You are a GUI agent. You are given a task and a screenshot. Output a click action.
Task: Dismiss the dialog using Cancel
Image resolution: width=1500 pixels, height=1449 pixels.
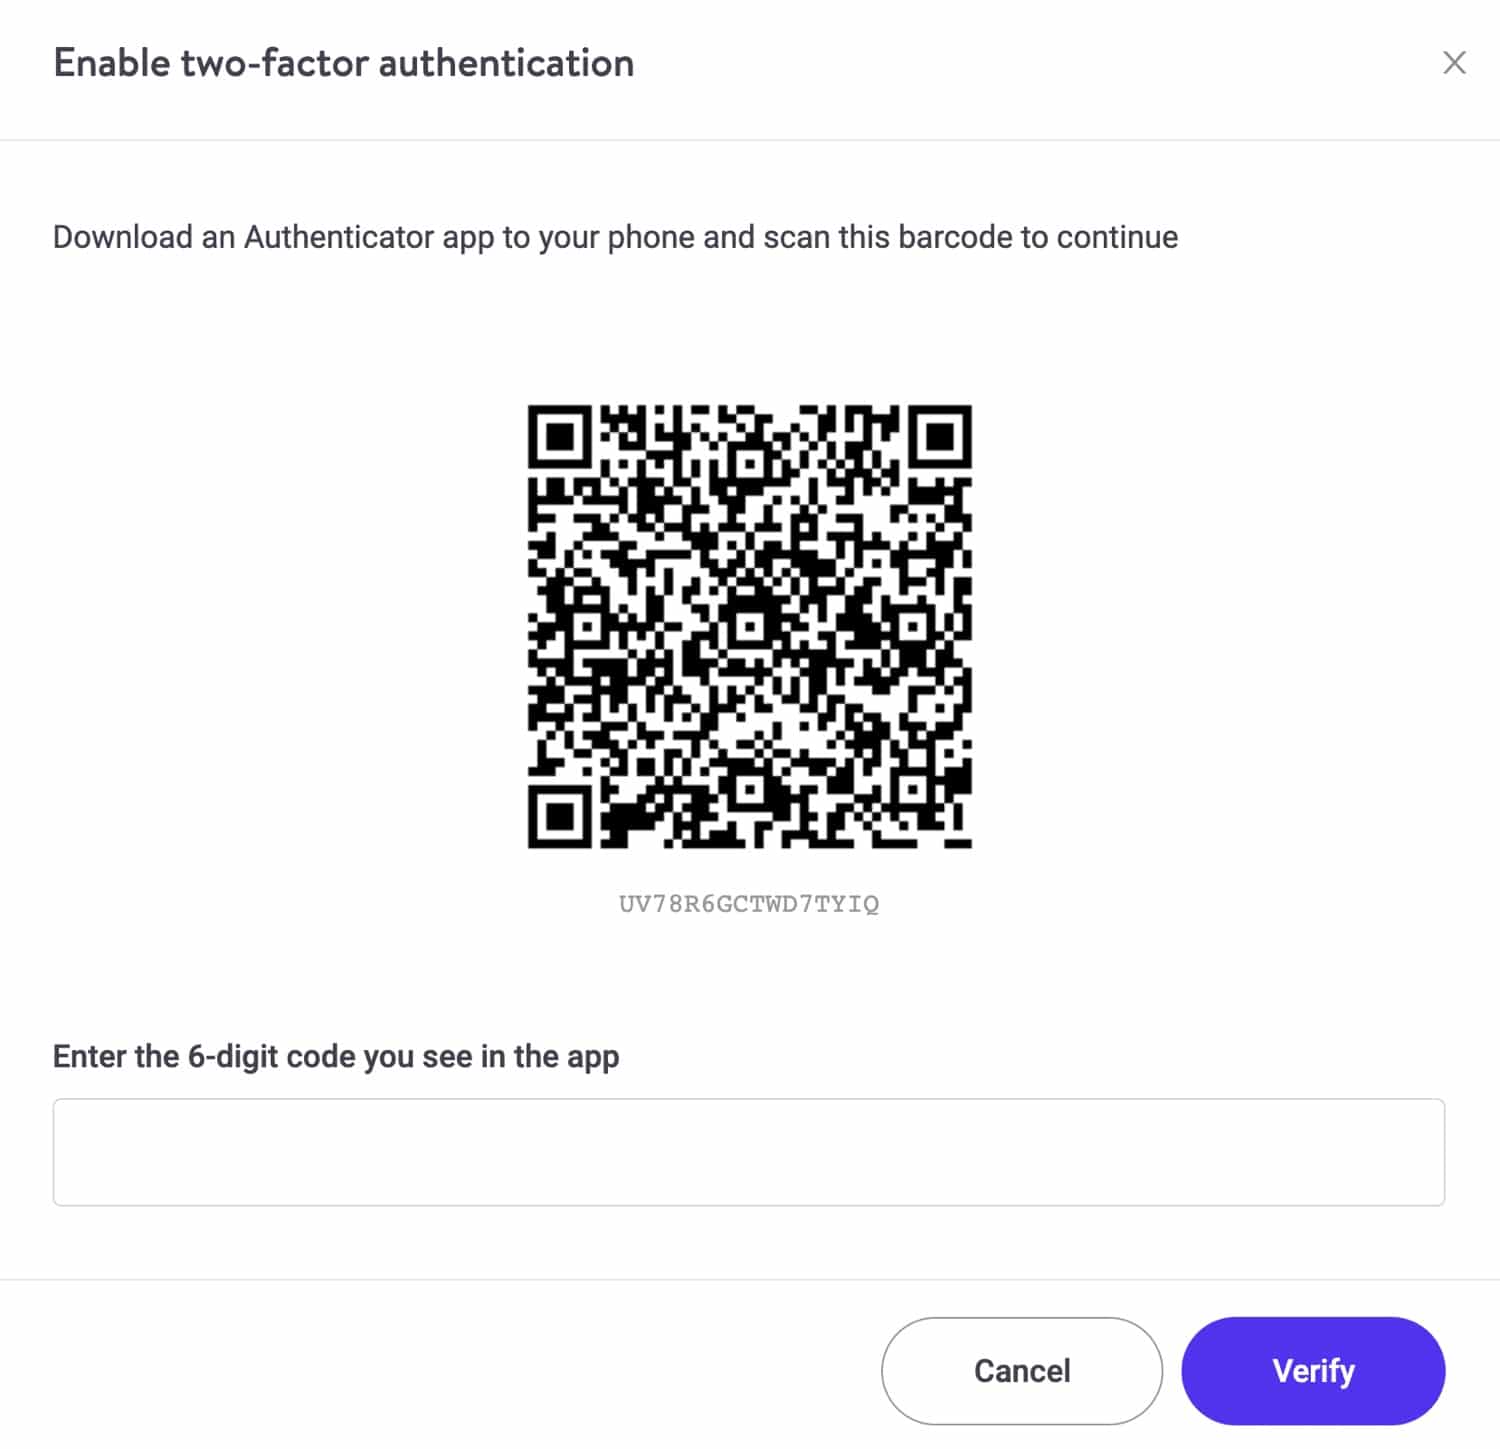[1021, 1371]
